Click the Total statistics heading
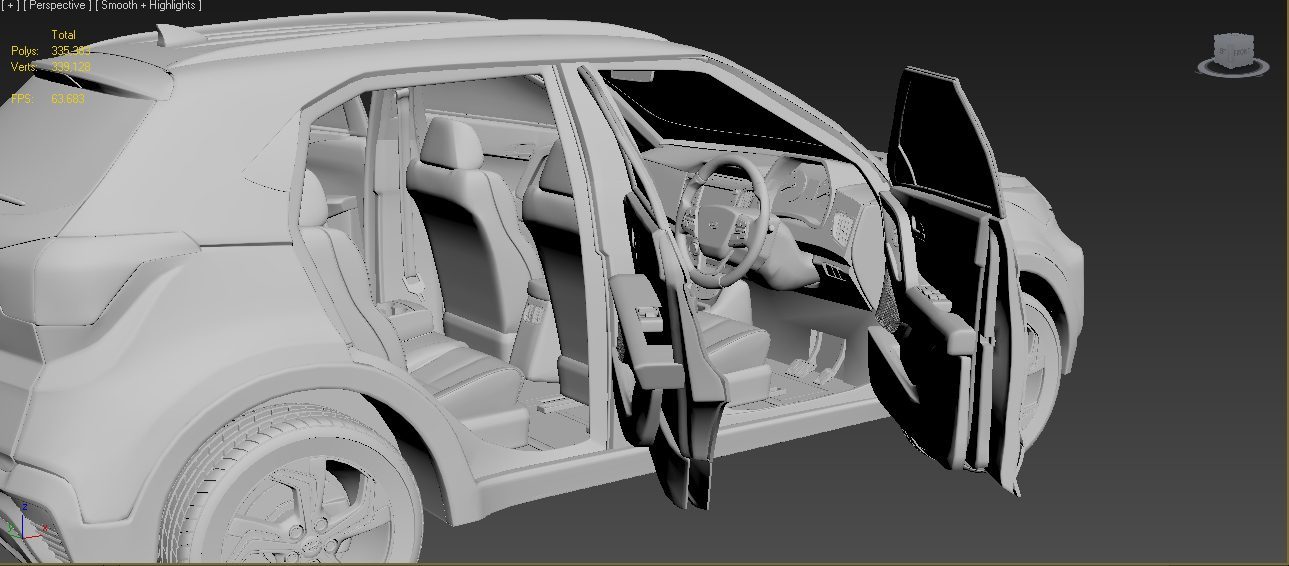 tap(63, 35)
